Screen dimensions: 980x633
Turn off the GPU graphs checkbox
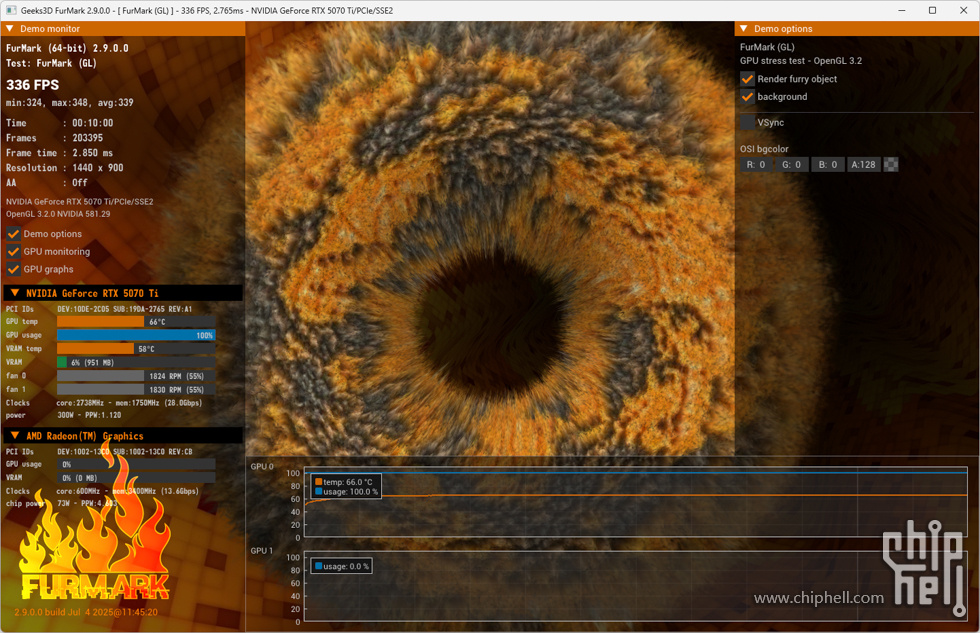point(14,269)
